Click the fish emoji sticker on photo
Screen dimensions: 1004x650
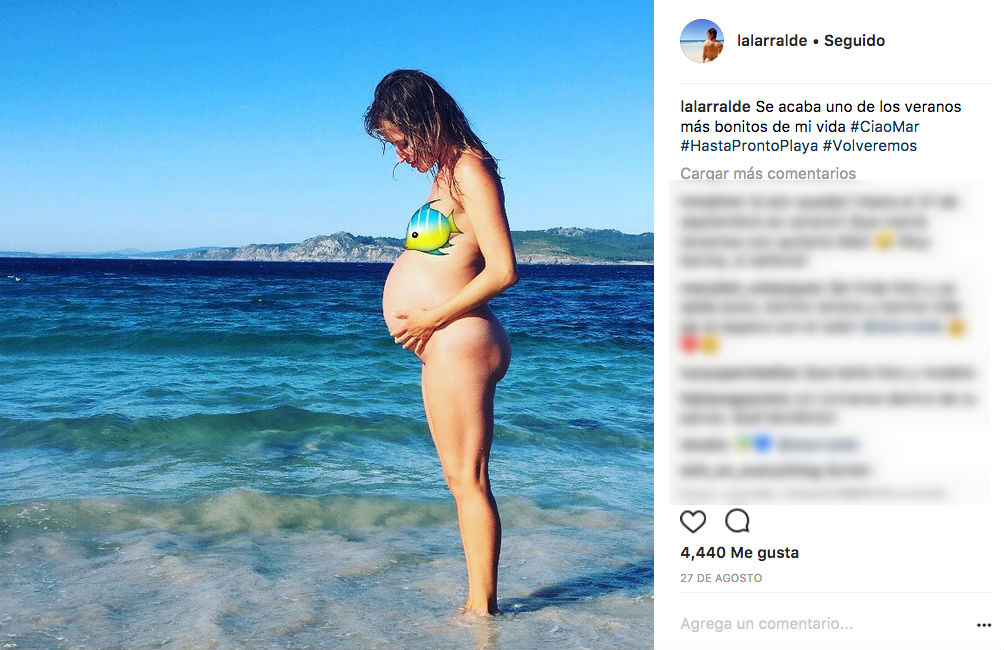click(432, 228)
